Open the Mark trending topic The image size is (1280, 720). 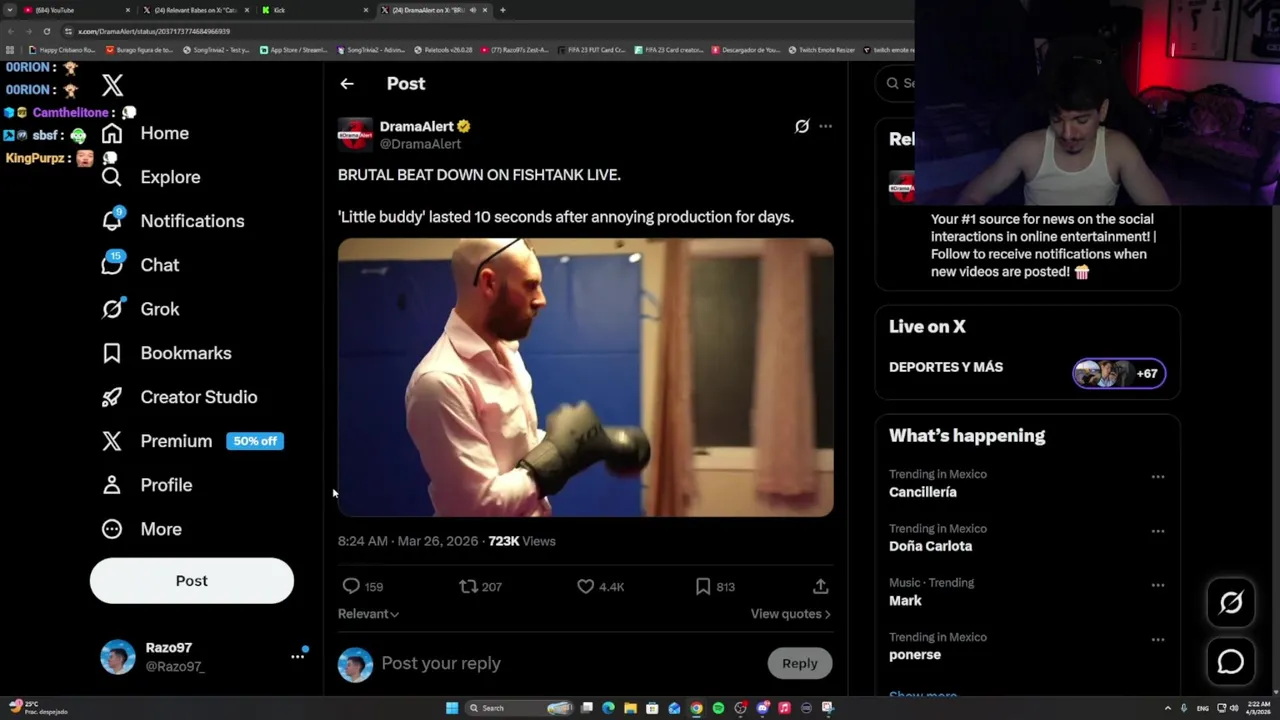tap(905, 600)
